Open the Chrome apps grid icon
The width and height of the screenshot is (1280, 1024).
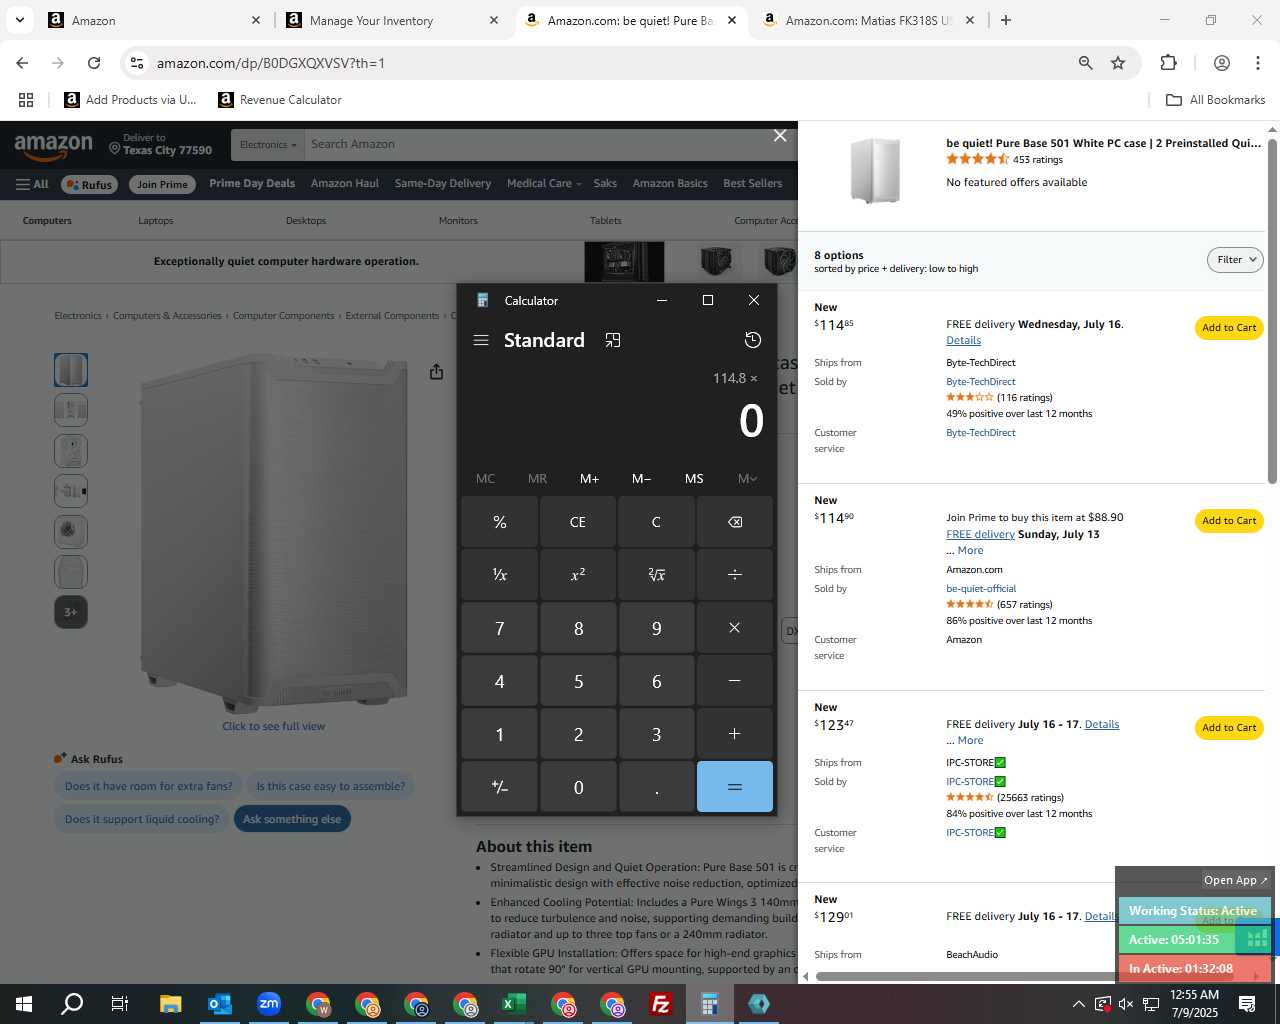coord(26,100)
